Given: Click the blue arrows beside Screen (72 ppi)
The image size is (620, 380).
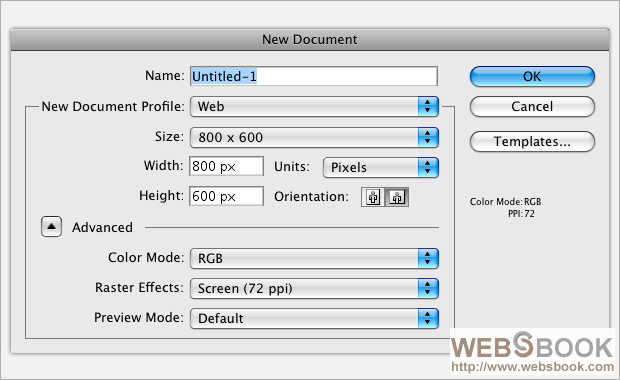Looking at the screenshot, I should click(x=428, y=288).
